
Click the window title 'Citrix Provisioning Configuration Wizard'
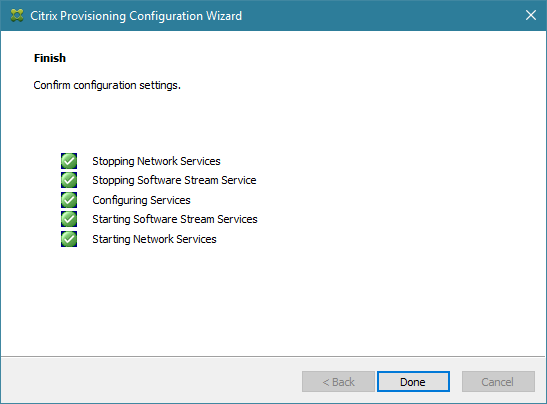[136, 16]
